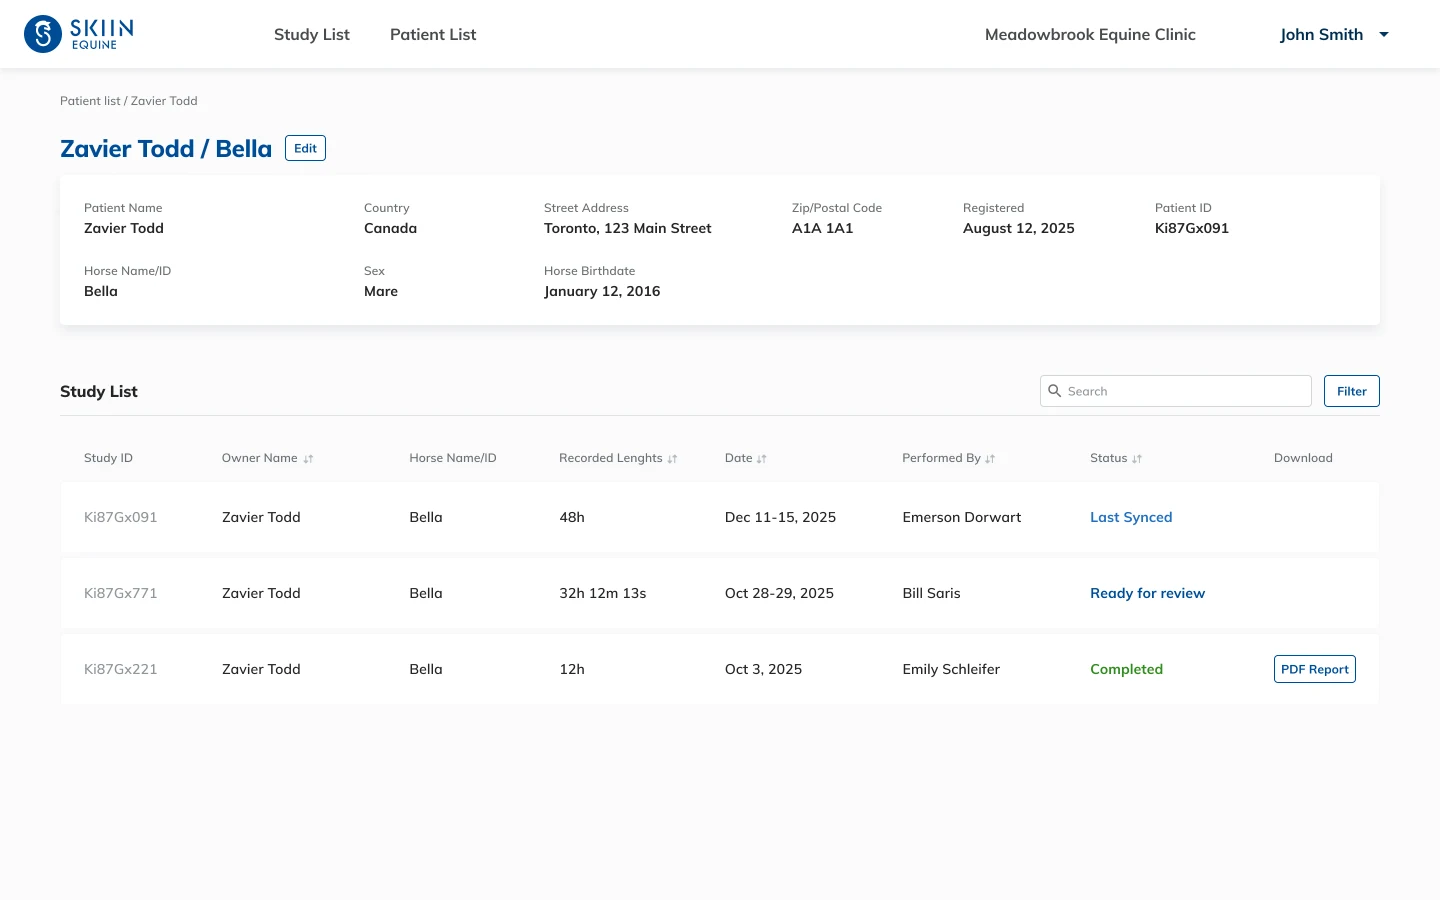The image size is (1440, 900).
Task: Click the Last Synced status
Action: click(1131, 517)
